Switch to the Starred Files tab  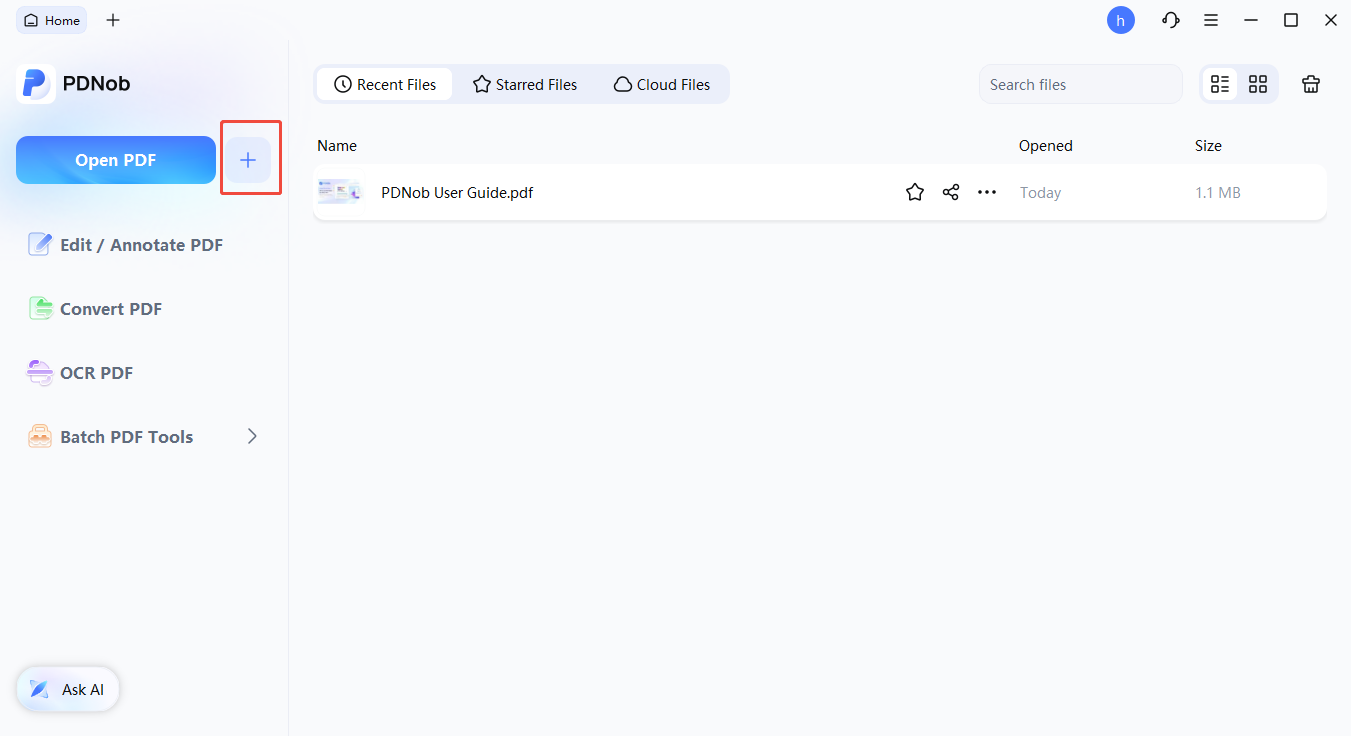[524, 84]
